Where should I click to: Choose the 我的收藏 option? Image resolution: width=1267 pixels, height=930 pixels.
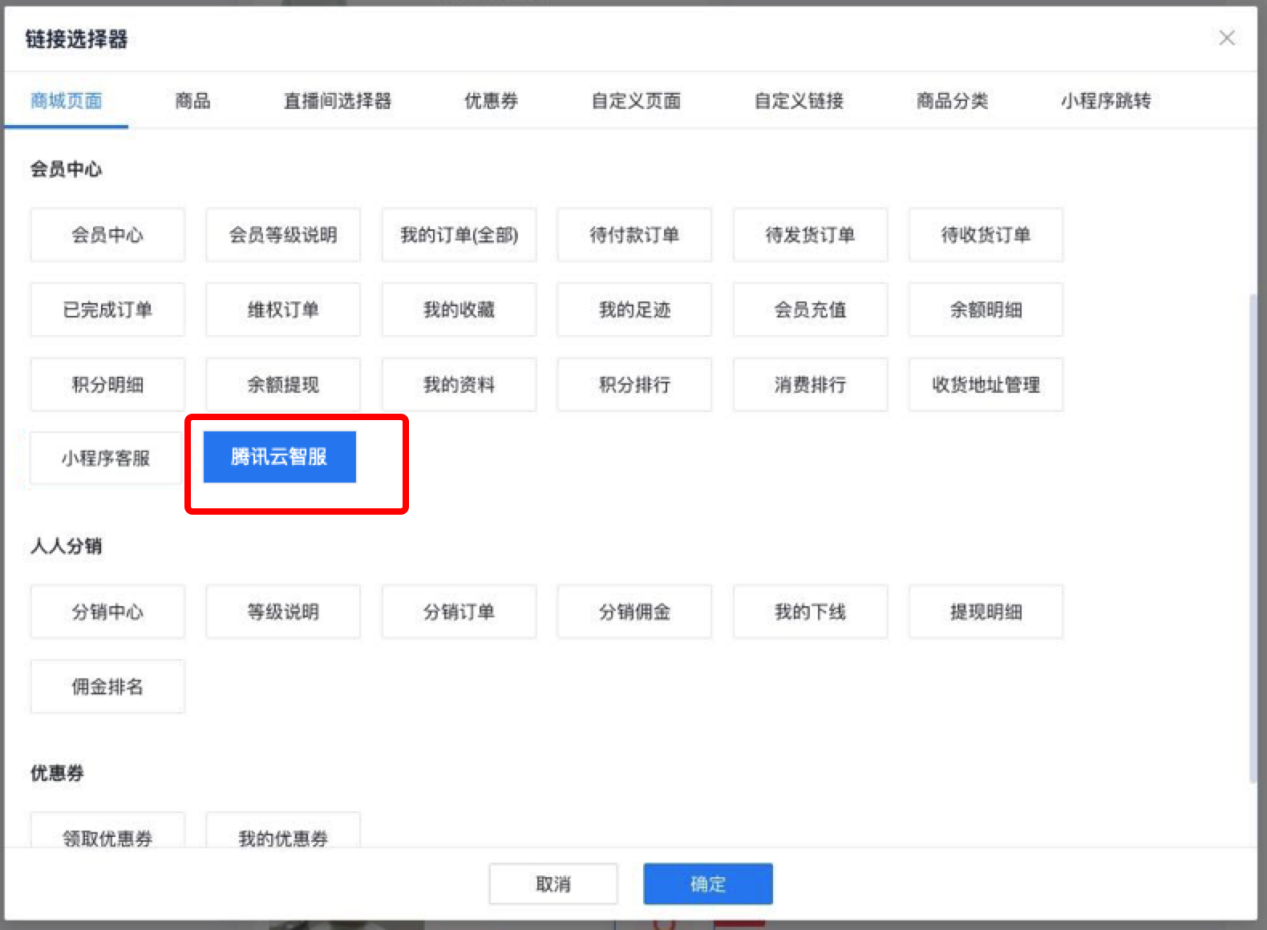(459, 310)
